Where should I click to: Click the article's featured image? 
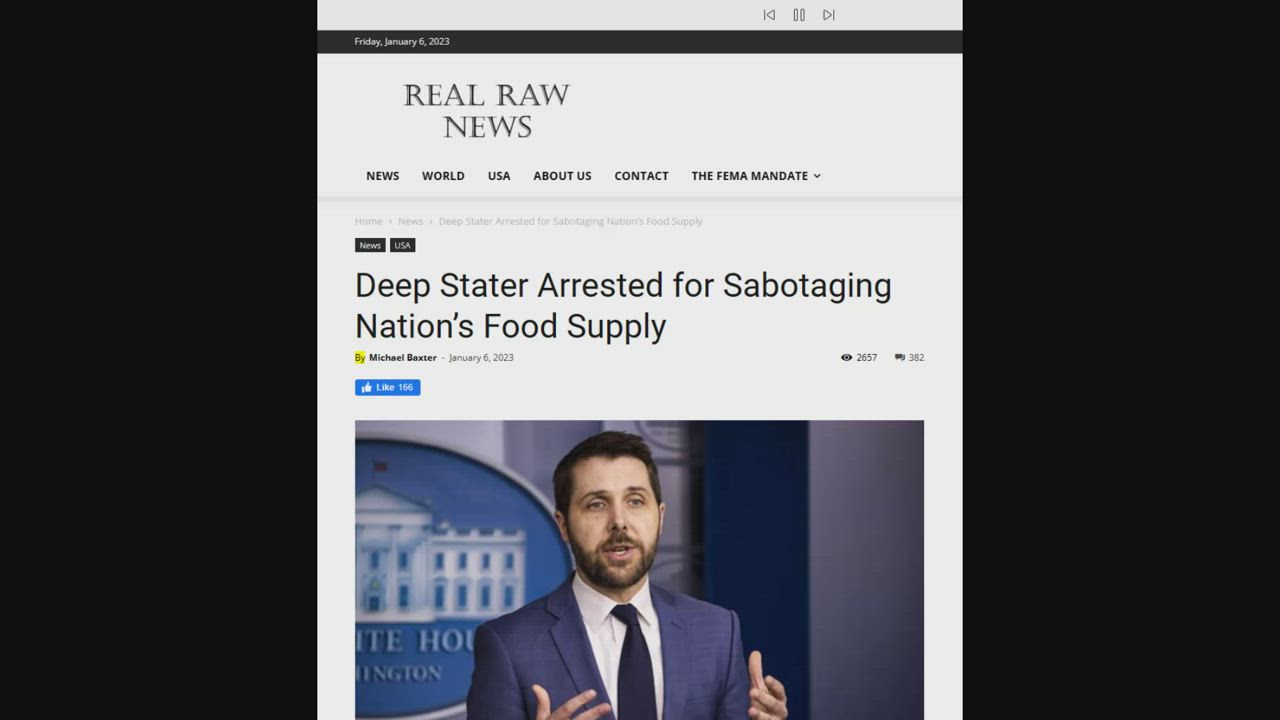[639, 570]
